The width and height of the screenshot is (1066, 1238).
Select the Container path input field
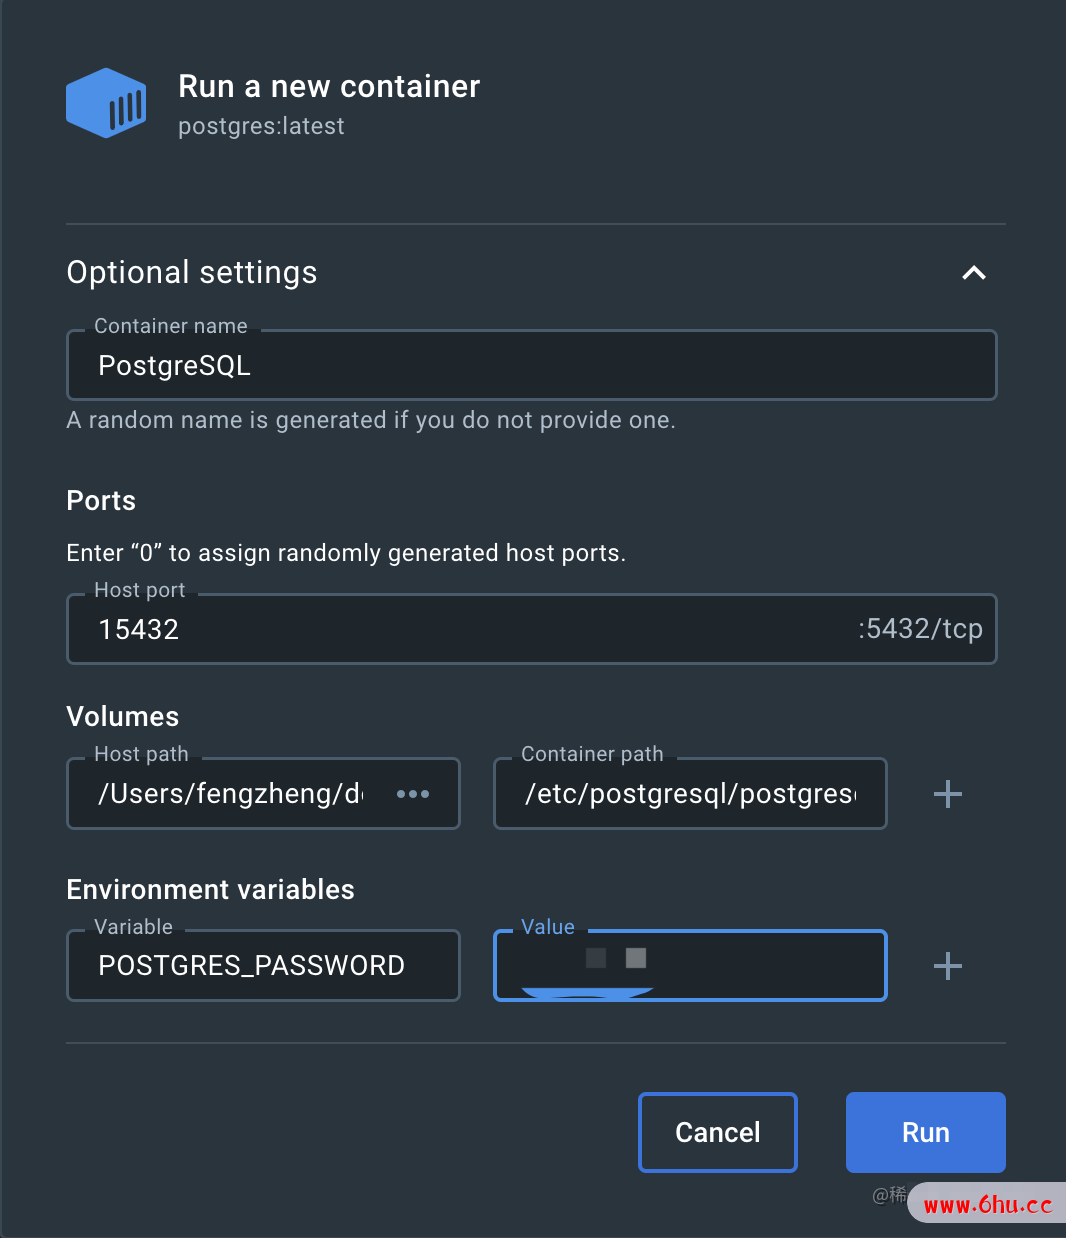(690, 794)
